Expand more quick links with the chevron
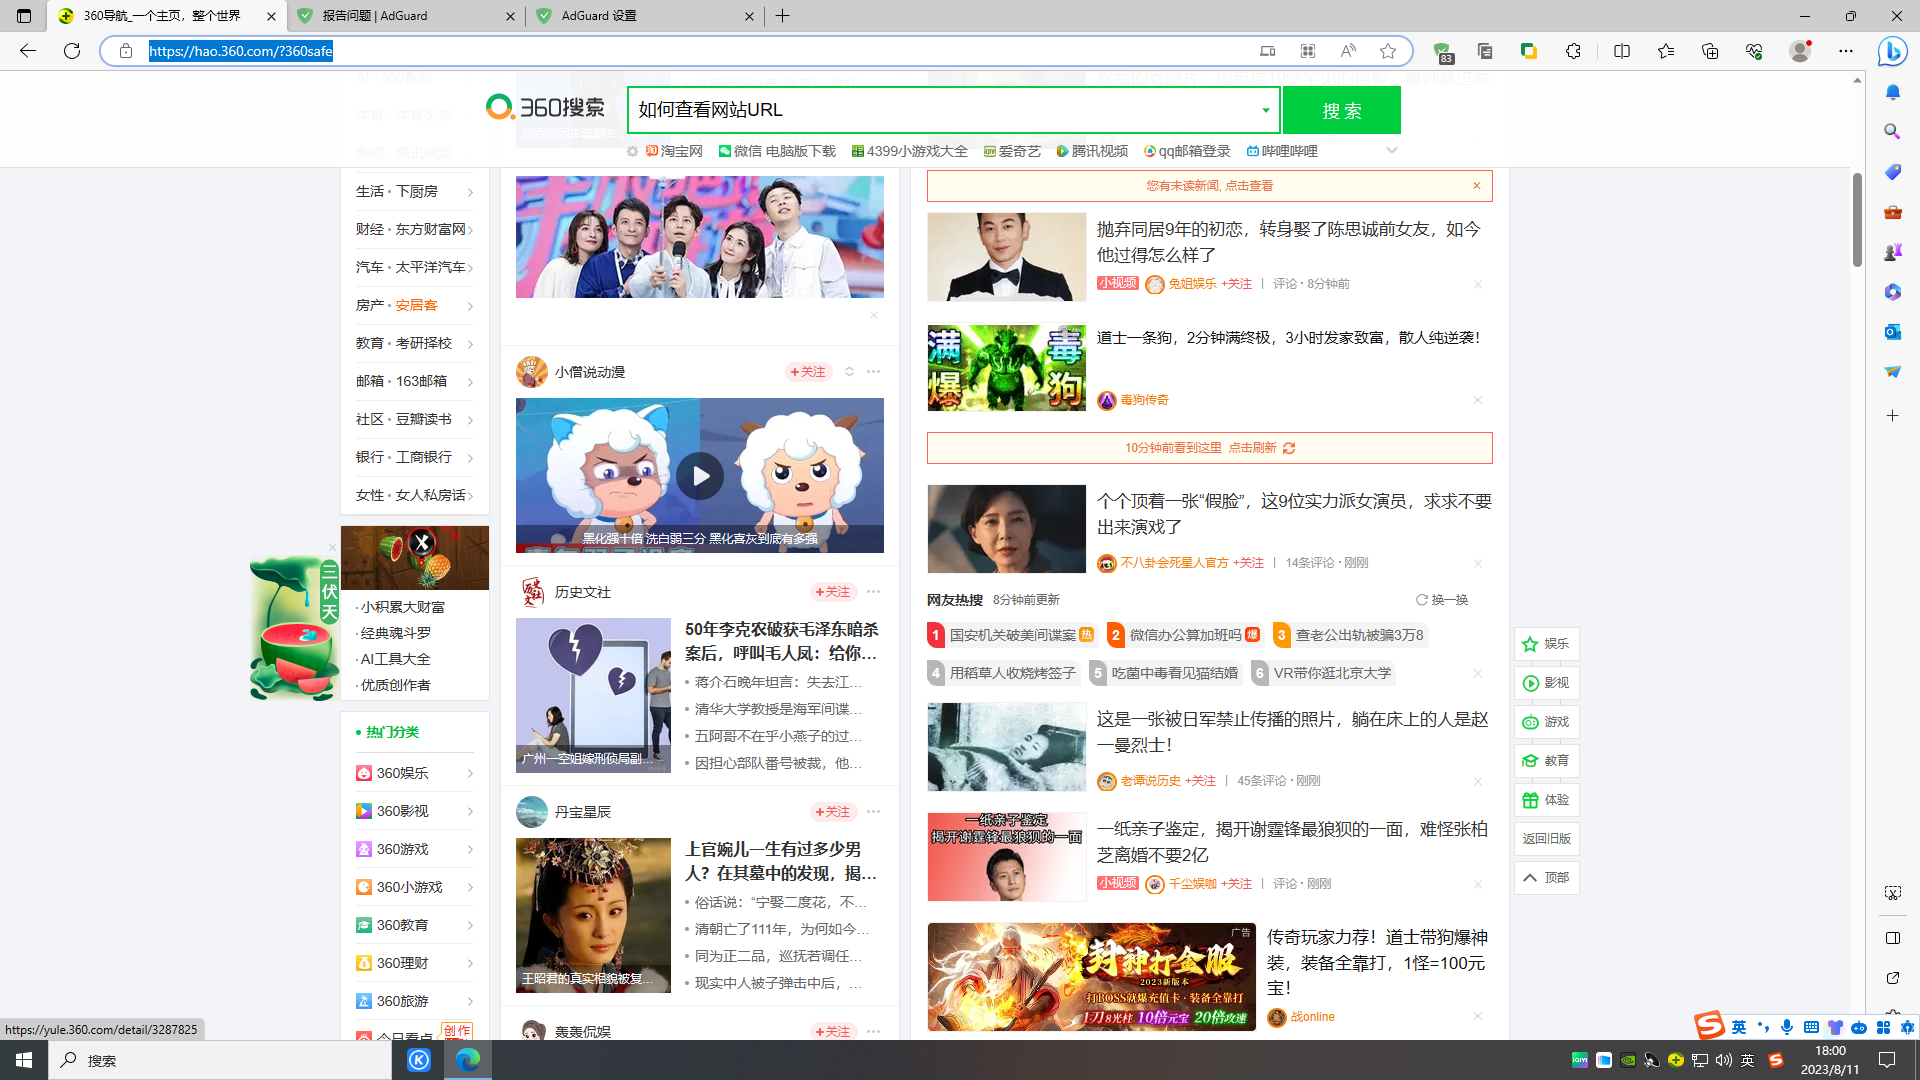Image resolution: width=1920 pixels, height=1080 pixels. (x=1392, y=150)
